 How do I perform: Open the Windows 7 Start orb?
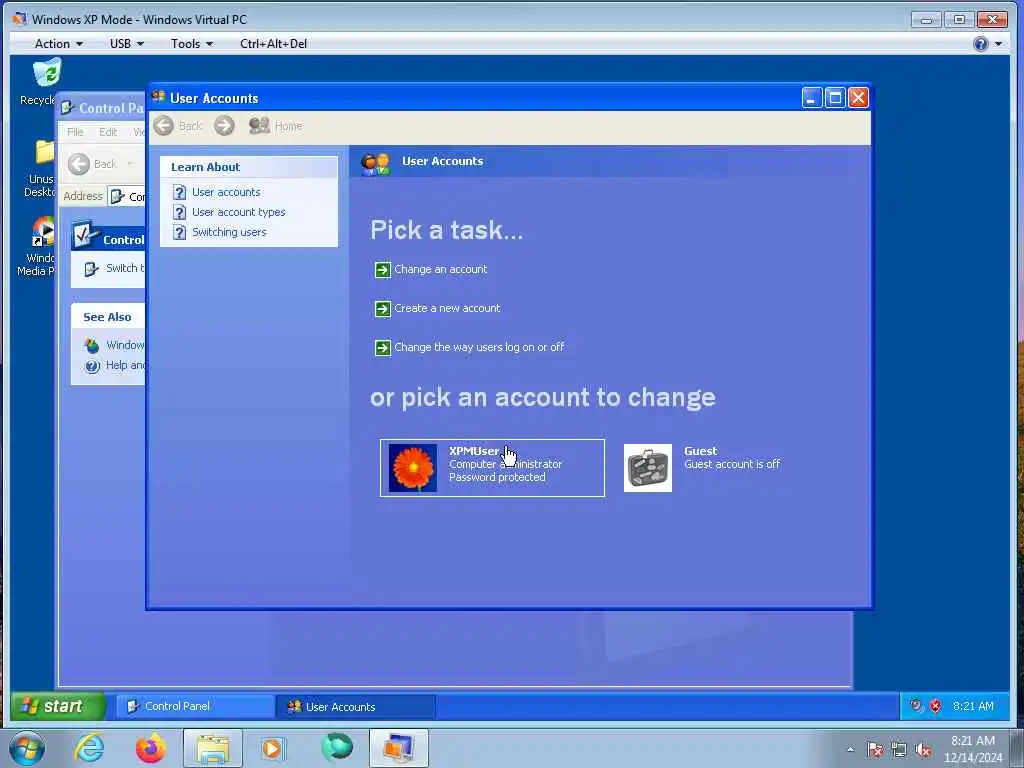(27, 748)
